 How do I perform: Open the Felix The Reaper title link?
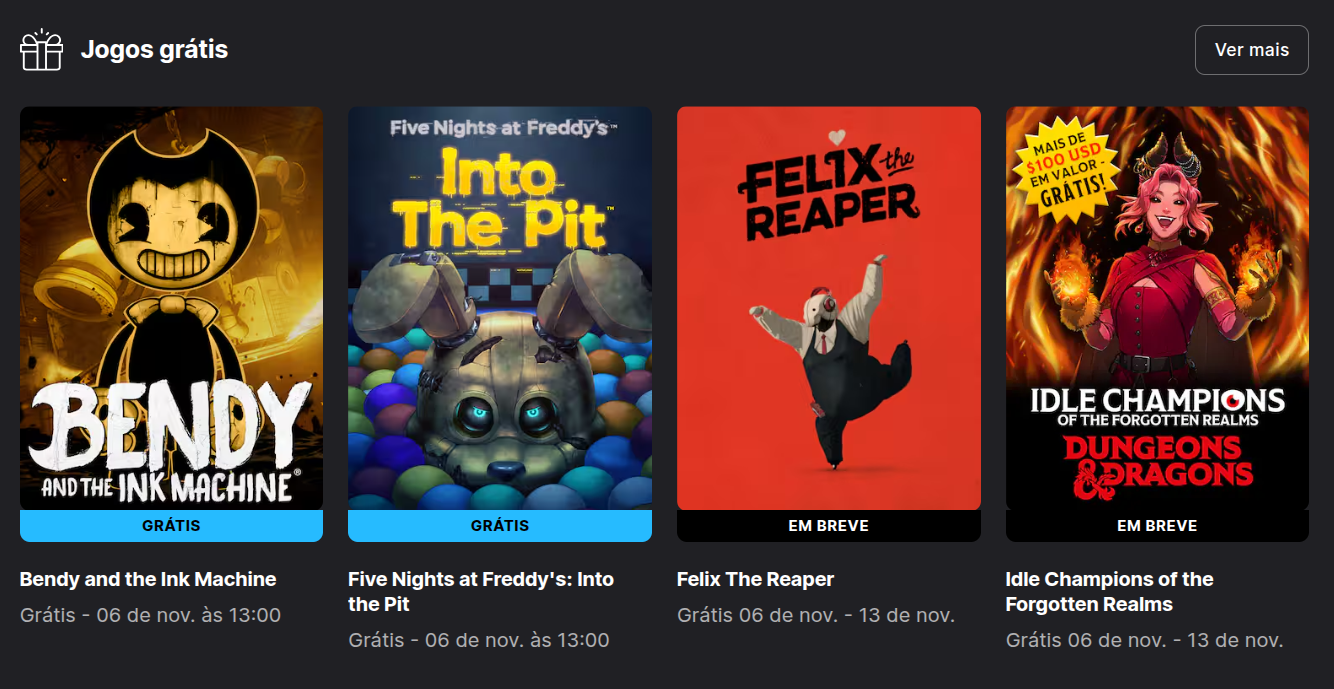tap(755, 579)
